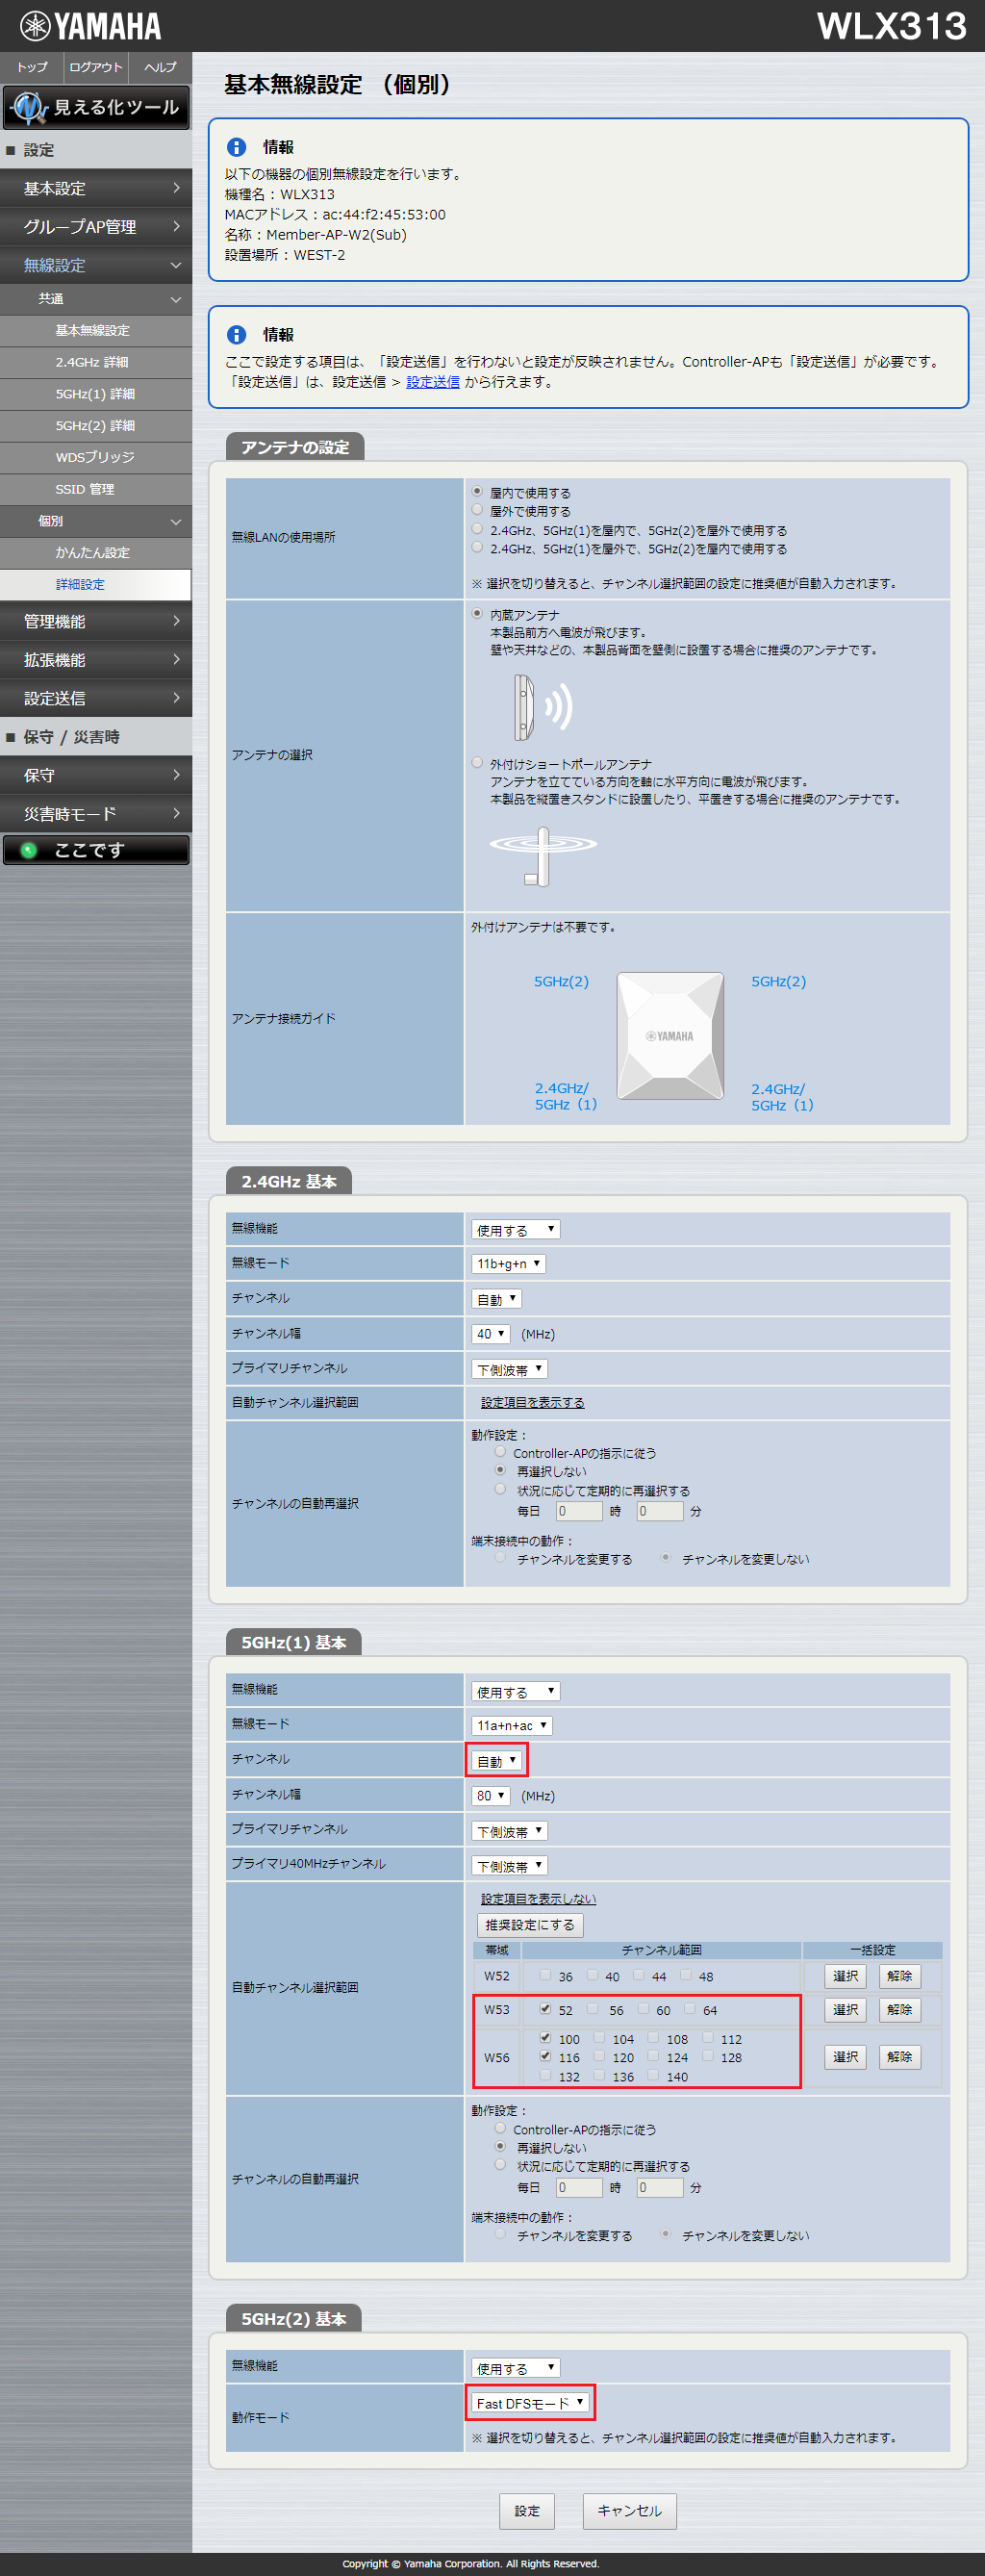This screenshot has height=2576, width=985.
Task: Check channel 36 in W52 band
Action: pos(545,1974)
